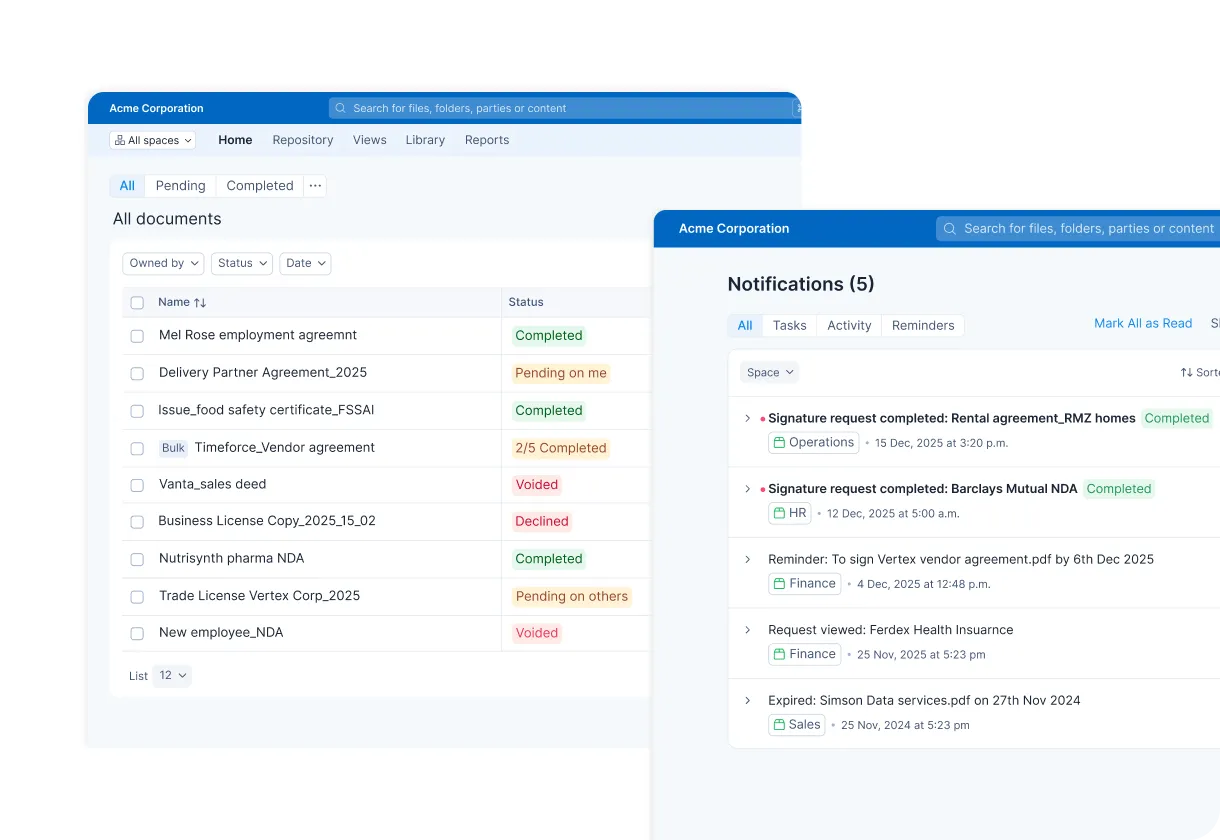Image resolution: width=1220 pixels, height=840 pixels.
Task: Click Acme Corporation in Notifications window header
Action: tap(734, 229)
